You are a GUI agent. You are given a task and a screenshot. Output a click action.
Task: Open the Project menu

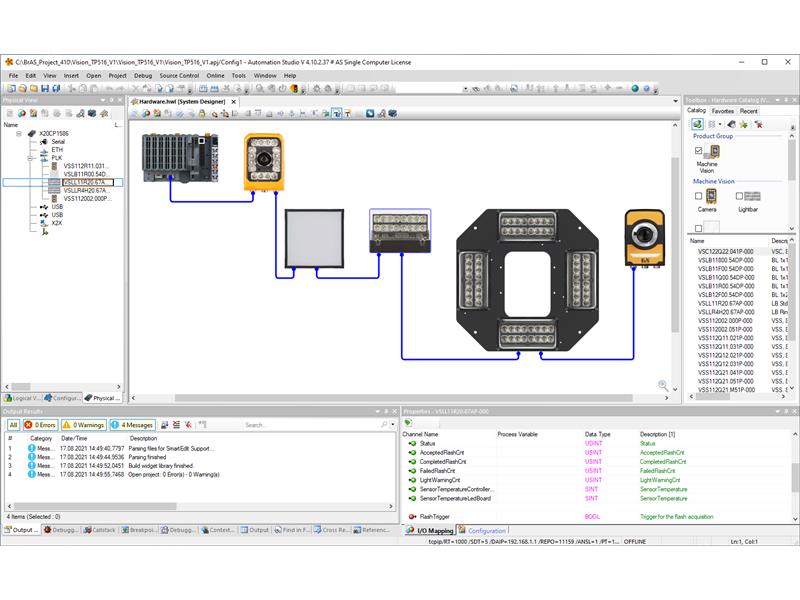pyautogui.click(x=117, y=76)
